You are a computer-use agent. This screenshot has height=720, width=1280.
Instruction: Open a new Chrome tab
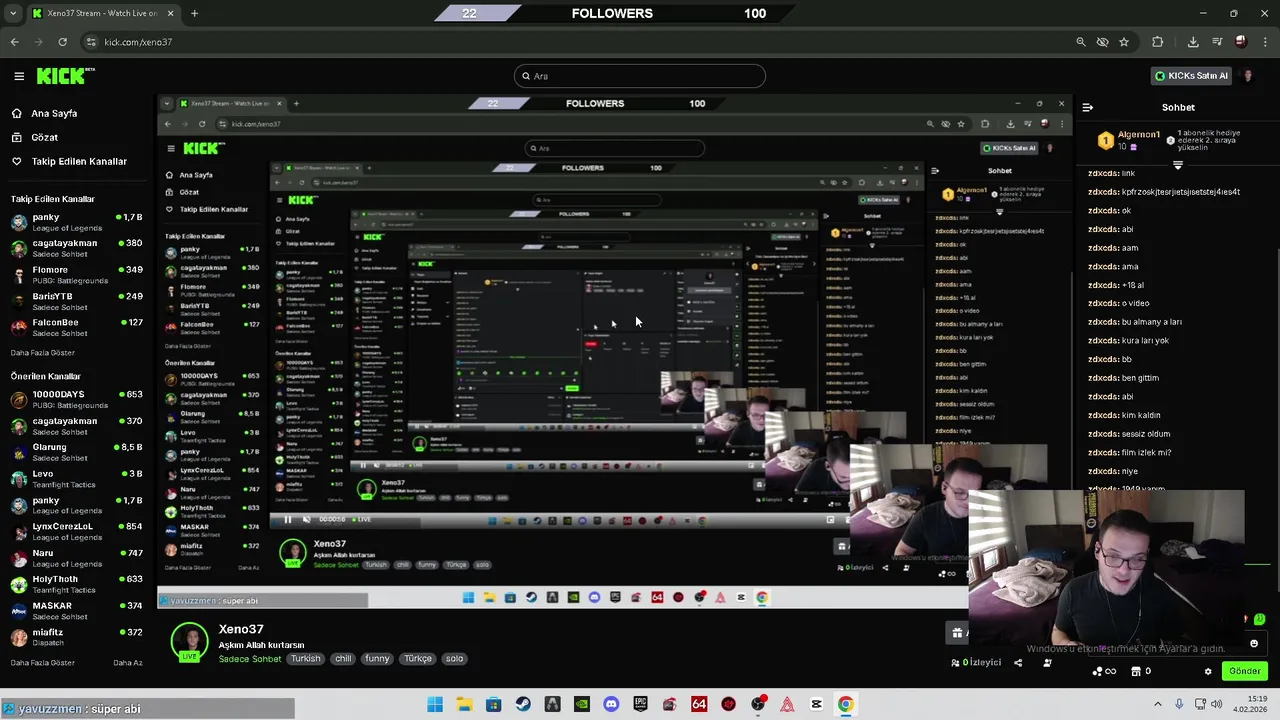click(x=194, y=13)
